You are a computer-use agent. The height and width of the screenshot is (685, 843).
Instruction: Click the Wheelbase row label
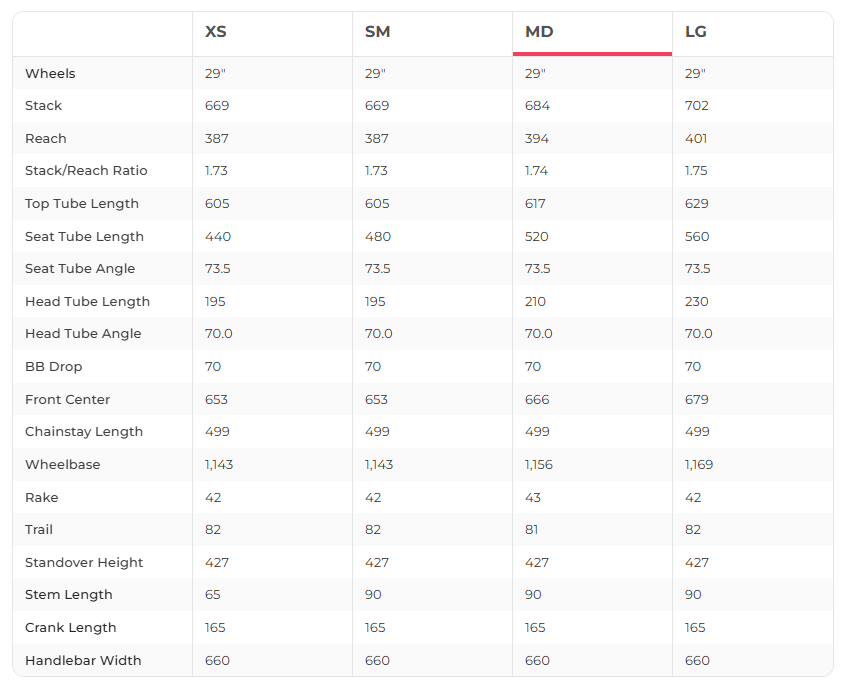(x=63, y=465)
